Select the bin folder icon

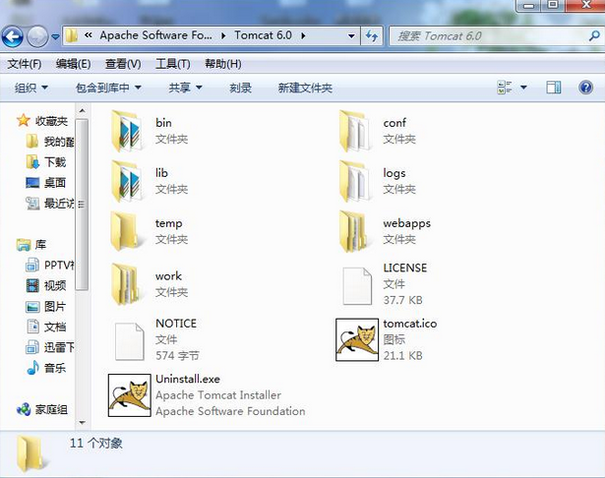(x=127, y=131)
